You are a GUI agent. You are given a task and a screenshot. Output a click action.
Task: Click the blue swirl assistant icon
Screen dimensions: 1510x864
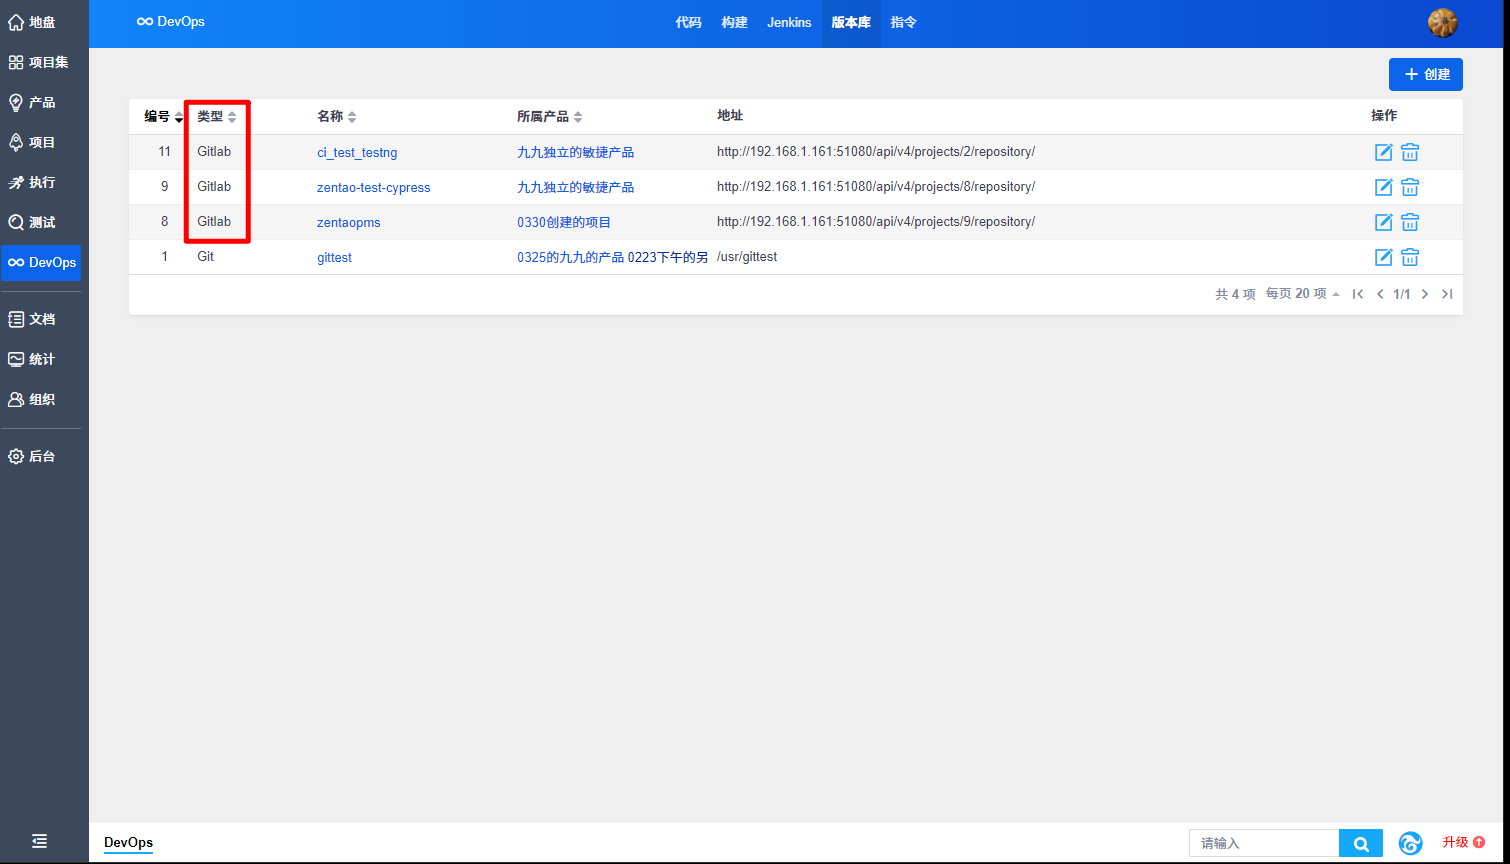click(x=1410, y=843)
